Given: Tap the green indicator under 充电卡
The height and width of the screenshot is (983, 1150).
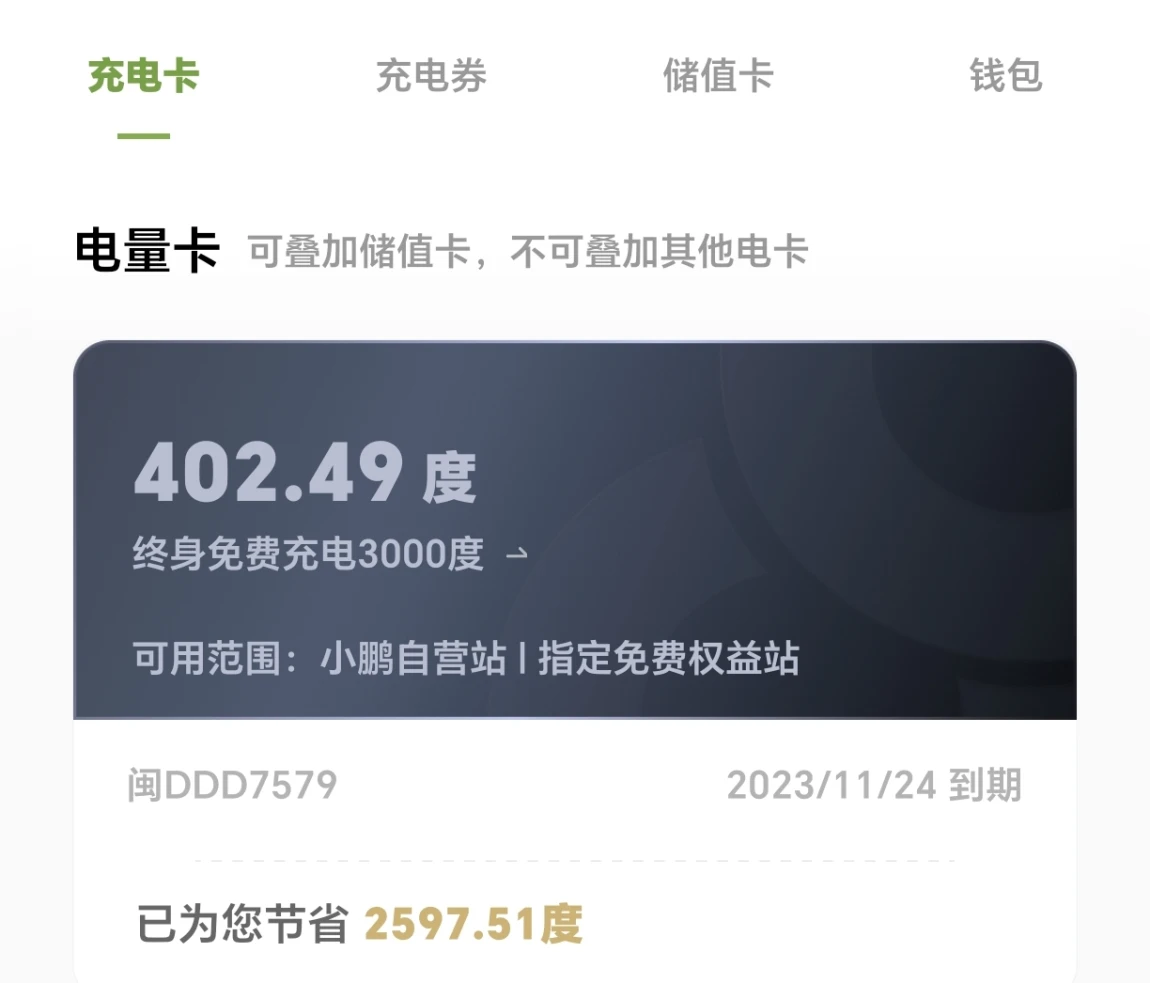Looking at the screenshot, I should [x=144, y=136].
